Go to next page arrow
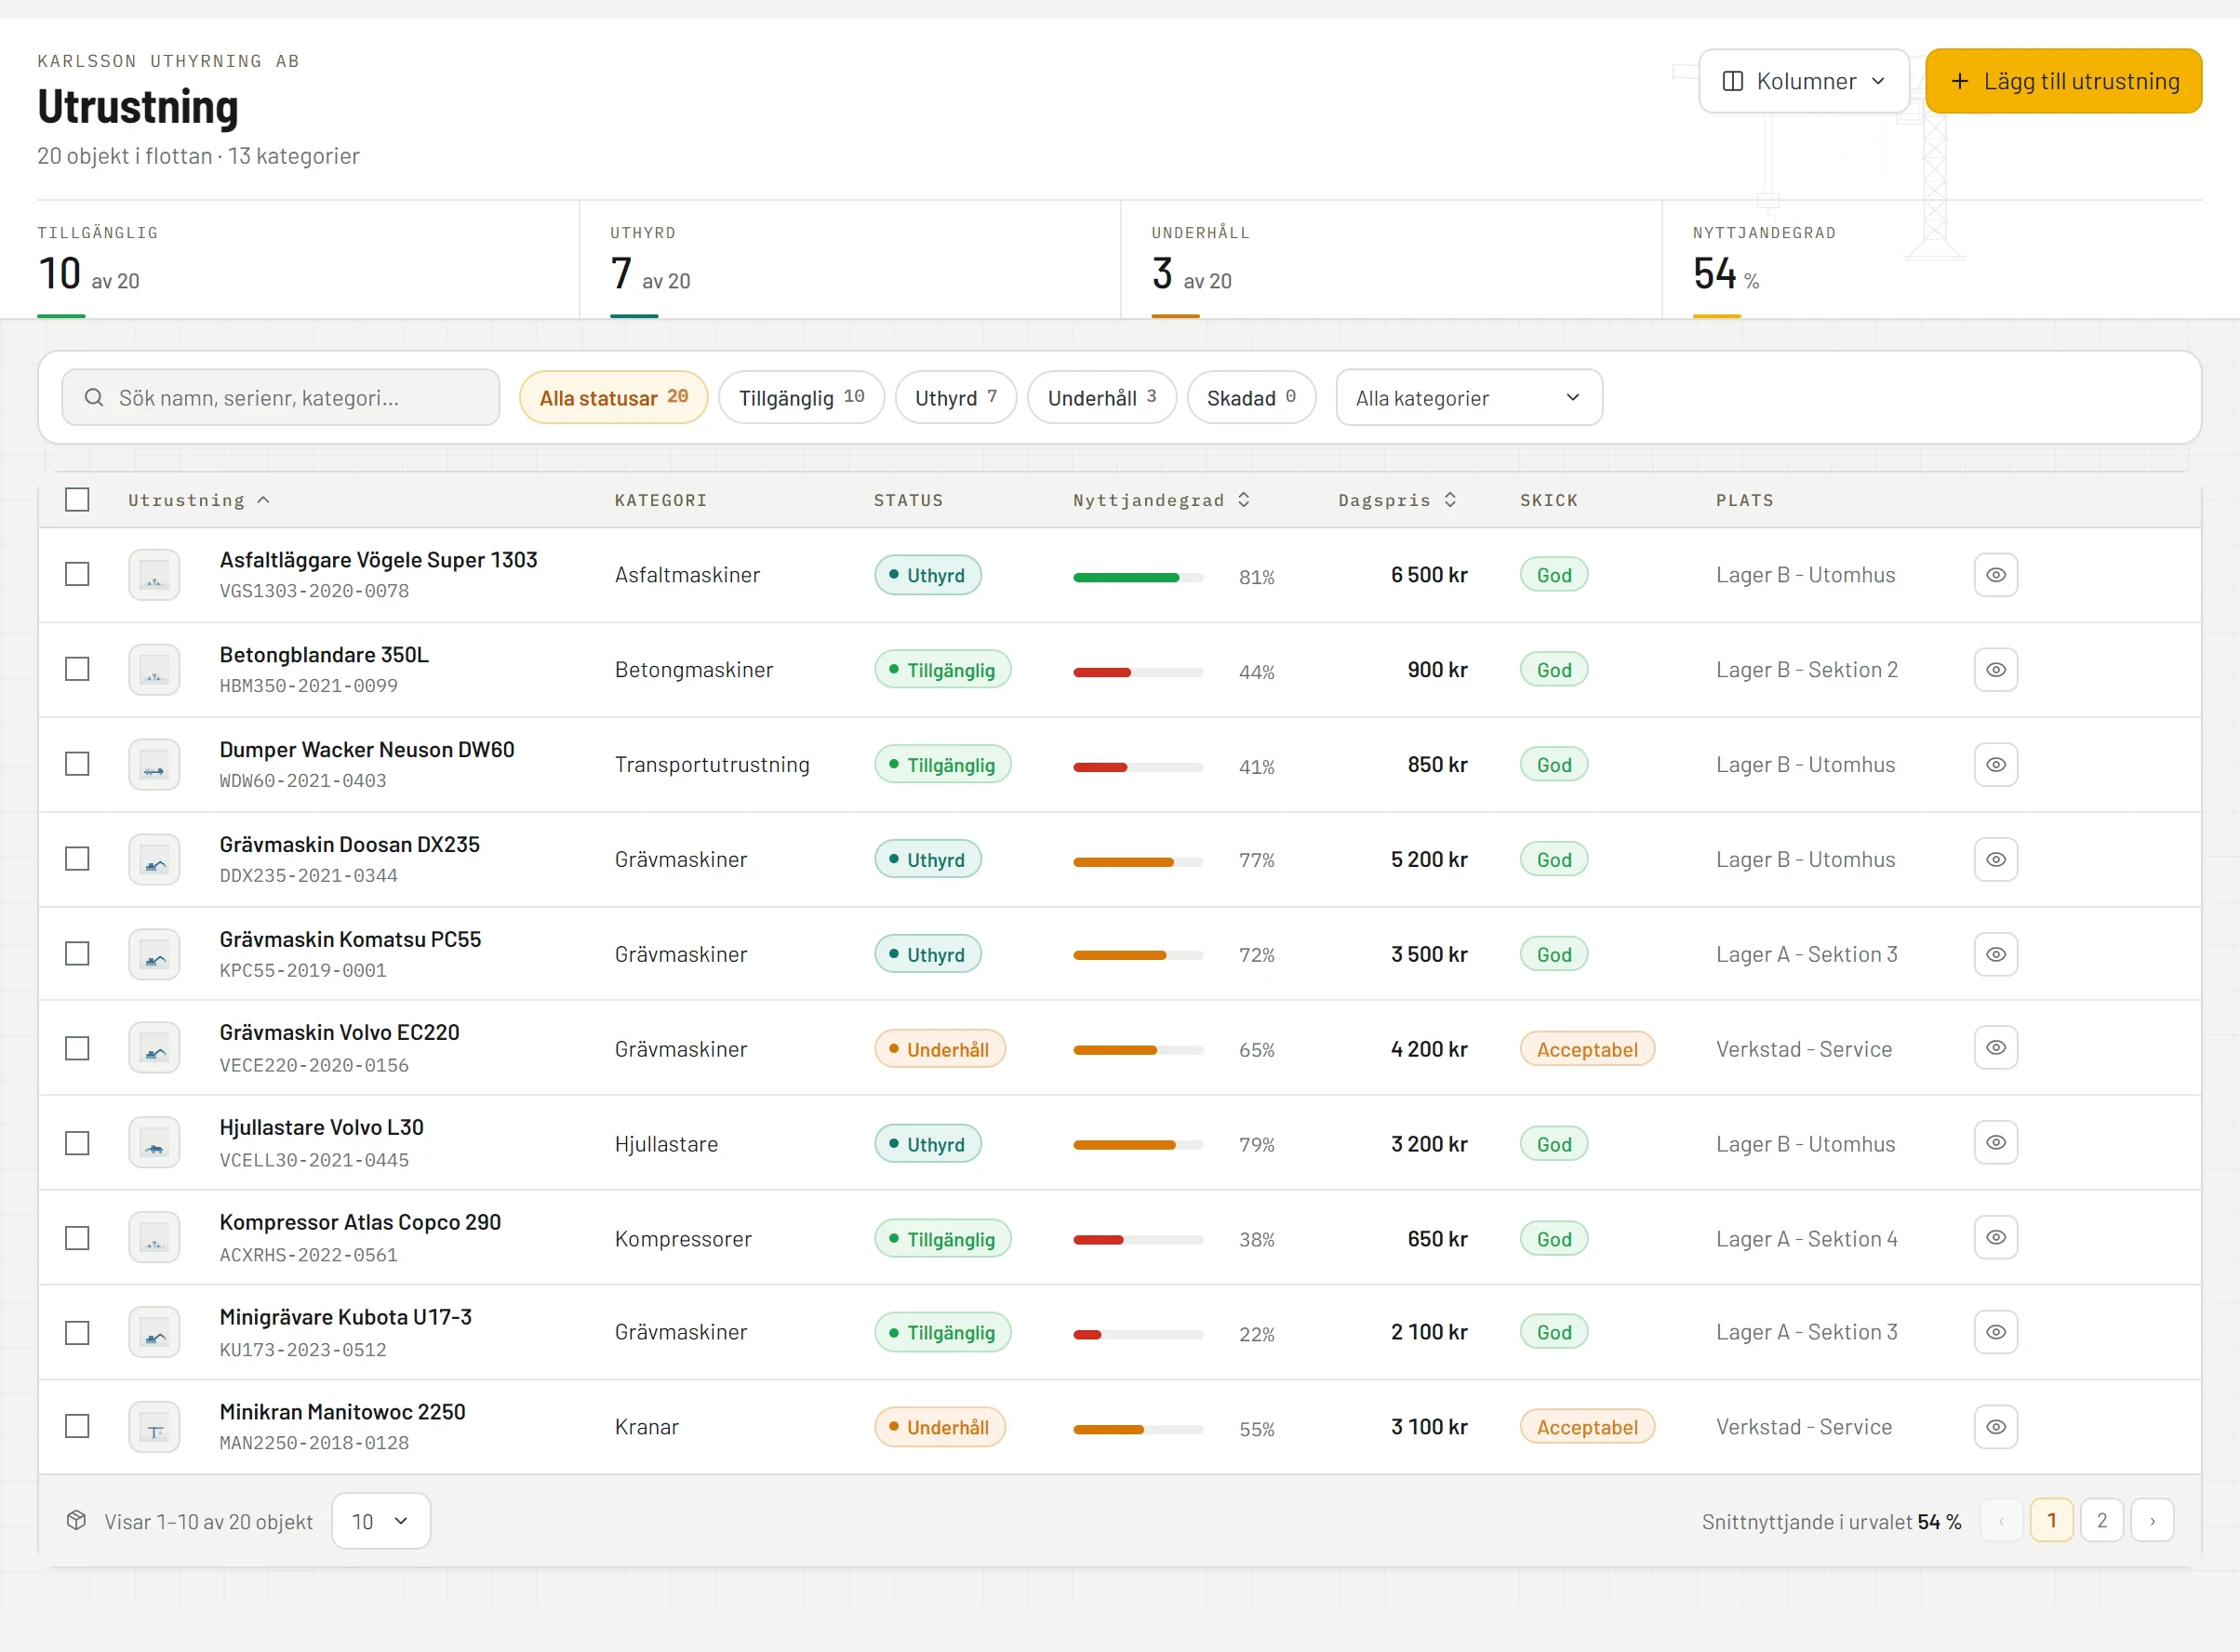Image resolution: width=2240 pixels, height=1652 pixels. click(2152, 1521)
